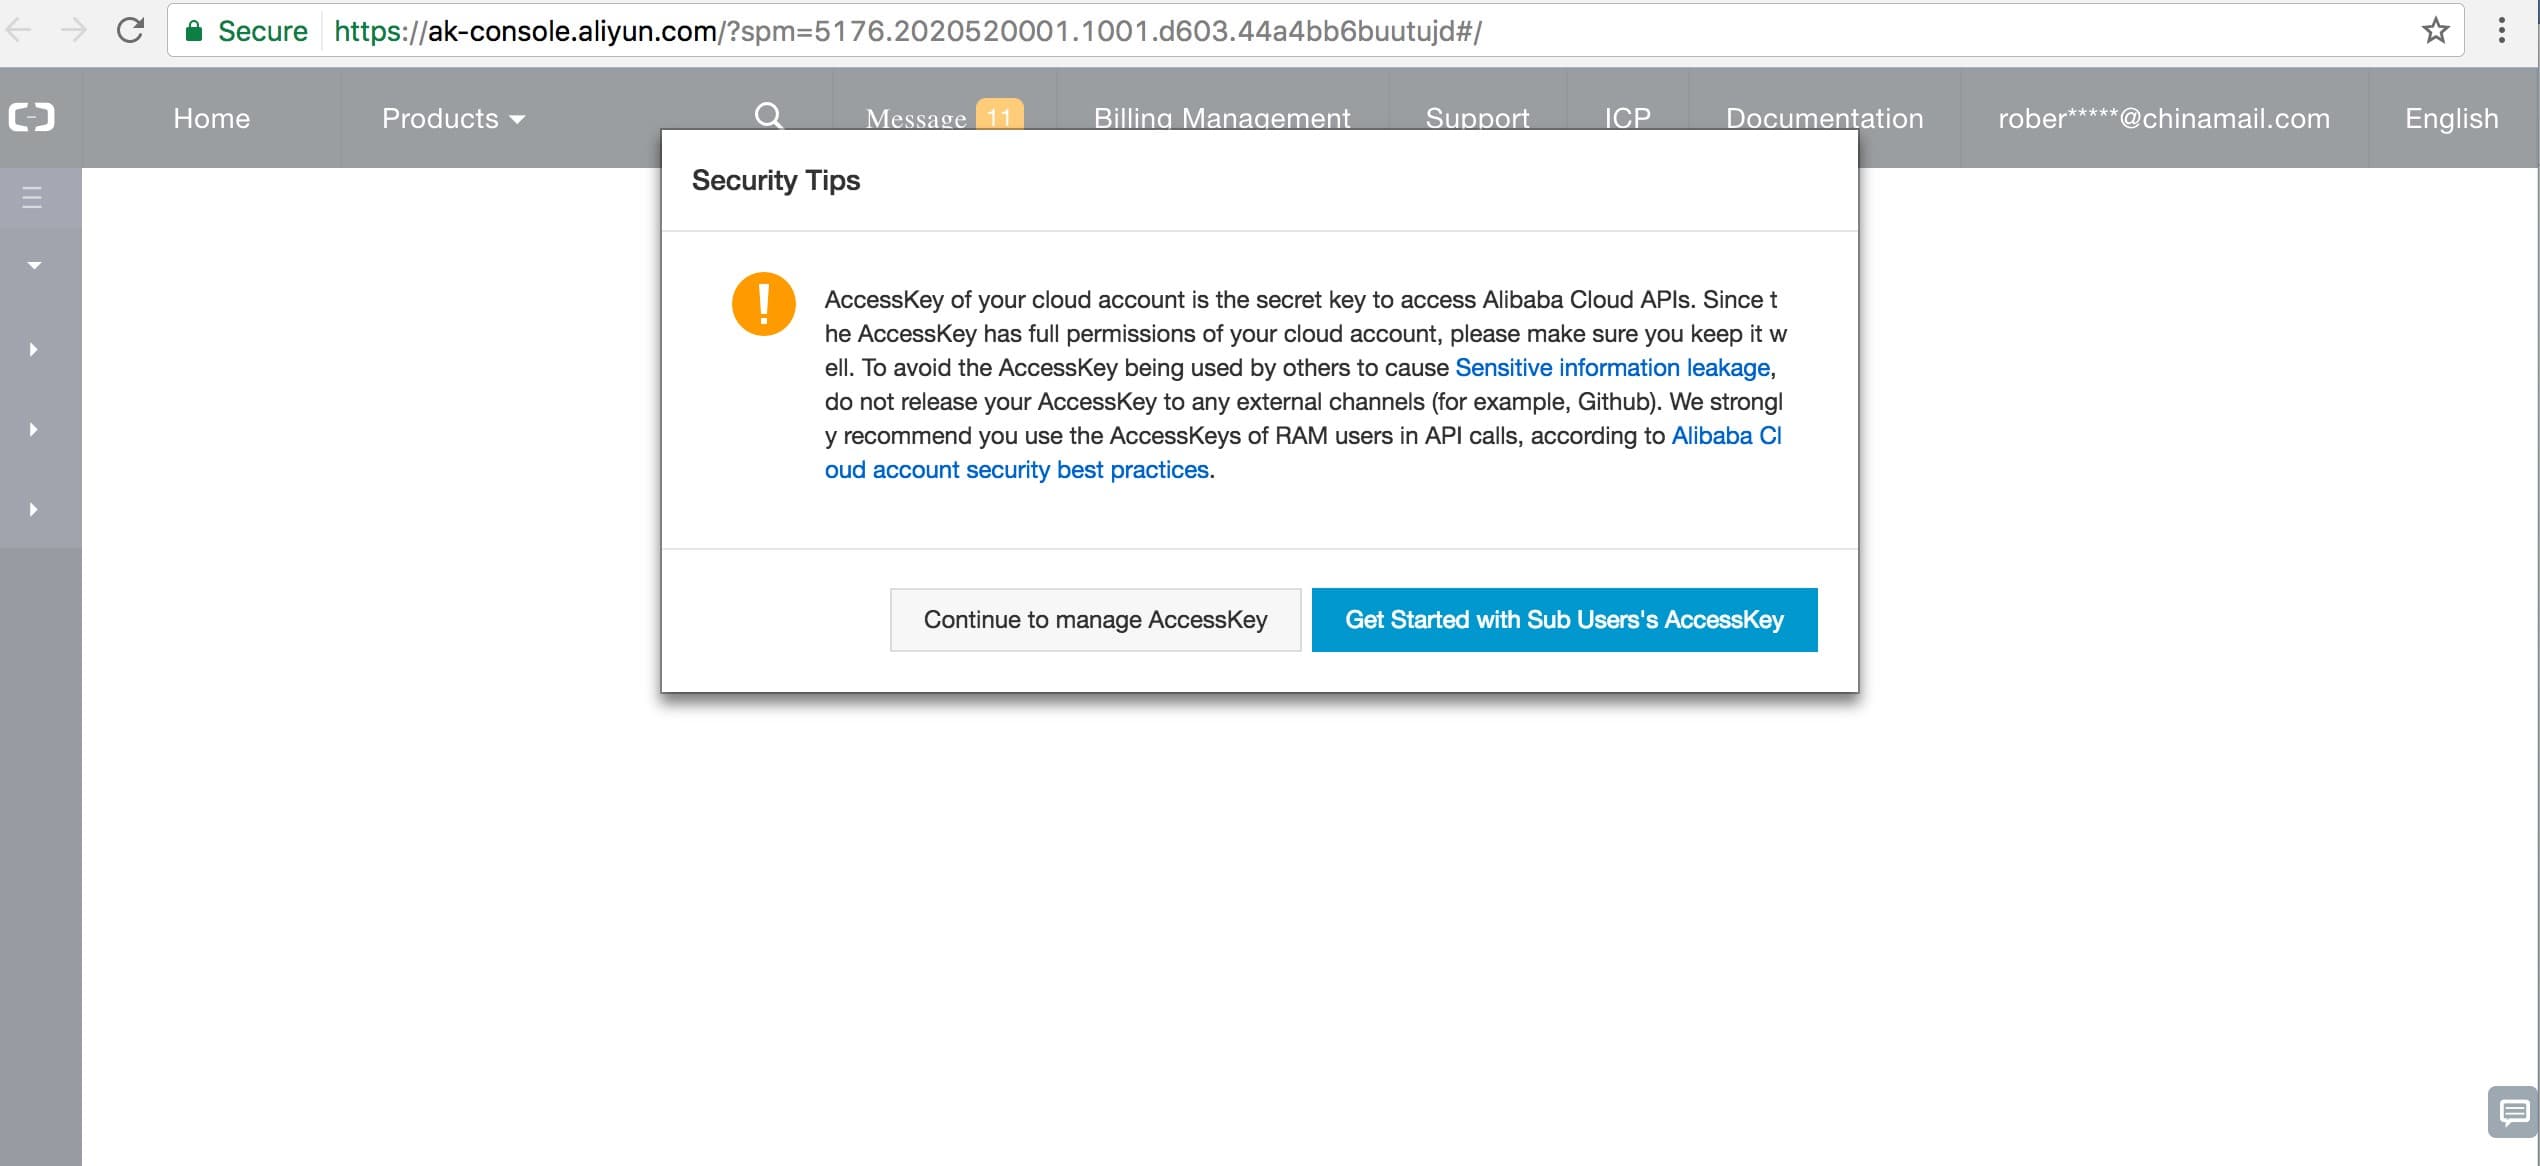Click the green Secure padlock icon
The width and height of the screenshot is (2540, 1166).
194,31
